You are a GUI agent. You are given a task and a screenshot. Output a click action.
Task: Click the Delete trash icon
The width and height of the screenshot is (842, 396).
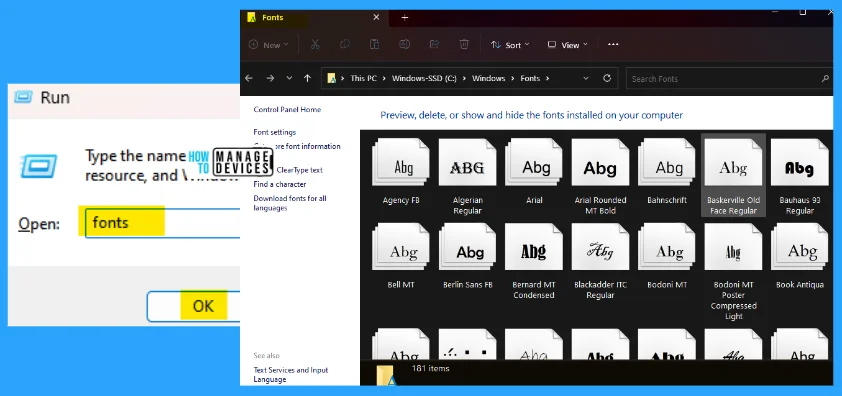click(x=464, y=45)
